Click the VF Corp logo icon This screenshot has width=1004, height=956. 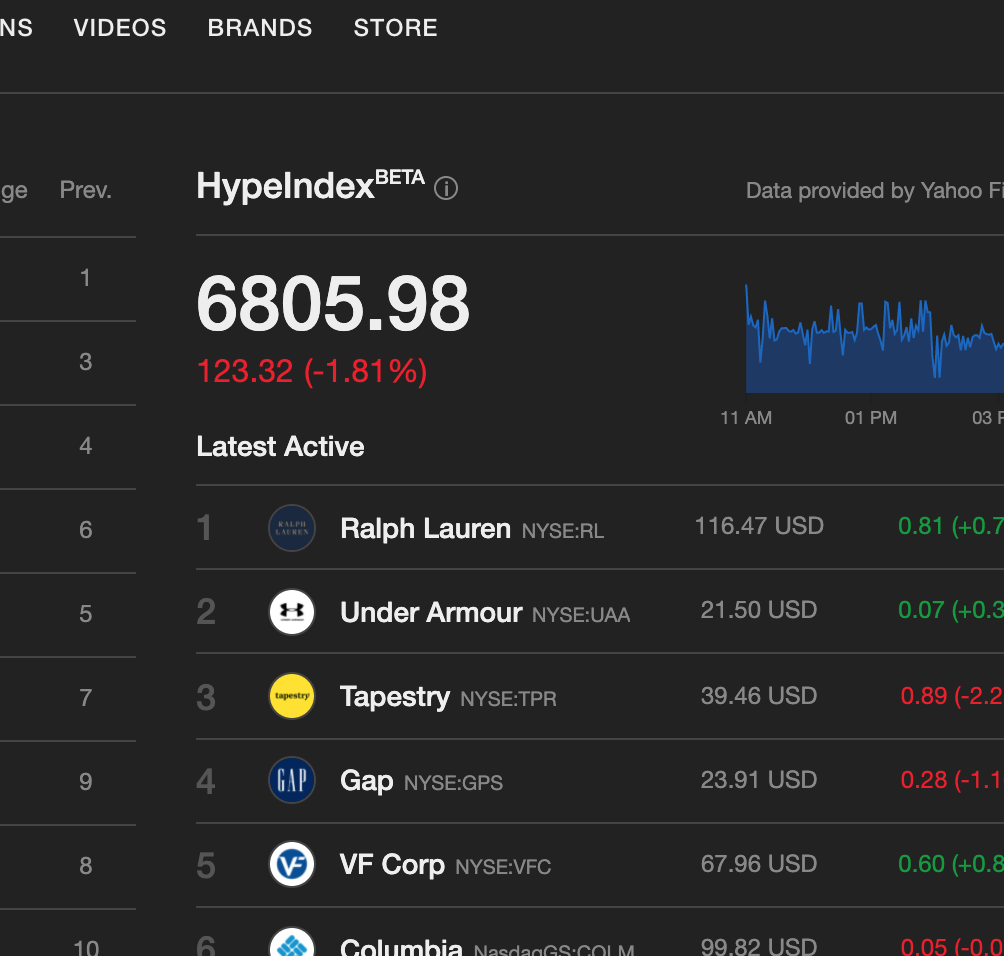tap(292, 864)
